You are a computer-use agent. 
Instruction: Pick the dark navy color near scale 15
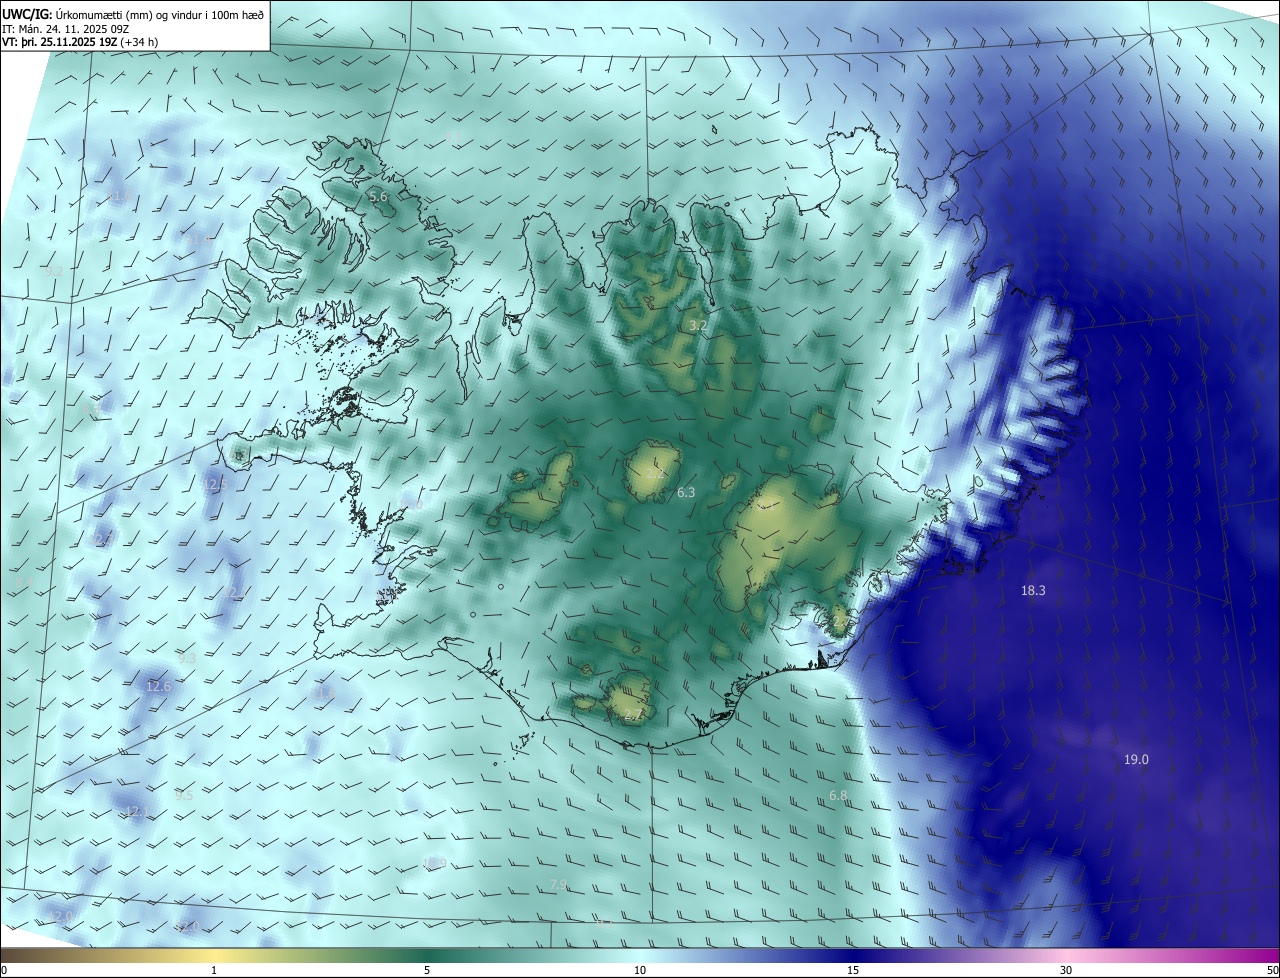click(x=853, y=956)
